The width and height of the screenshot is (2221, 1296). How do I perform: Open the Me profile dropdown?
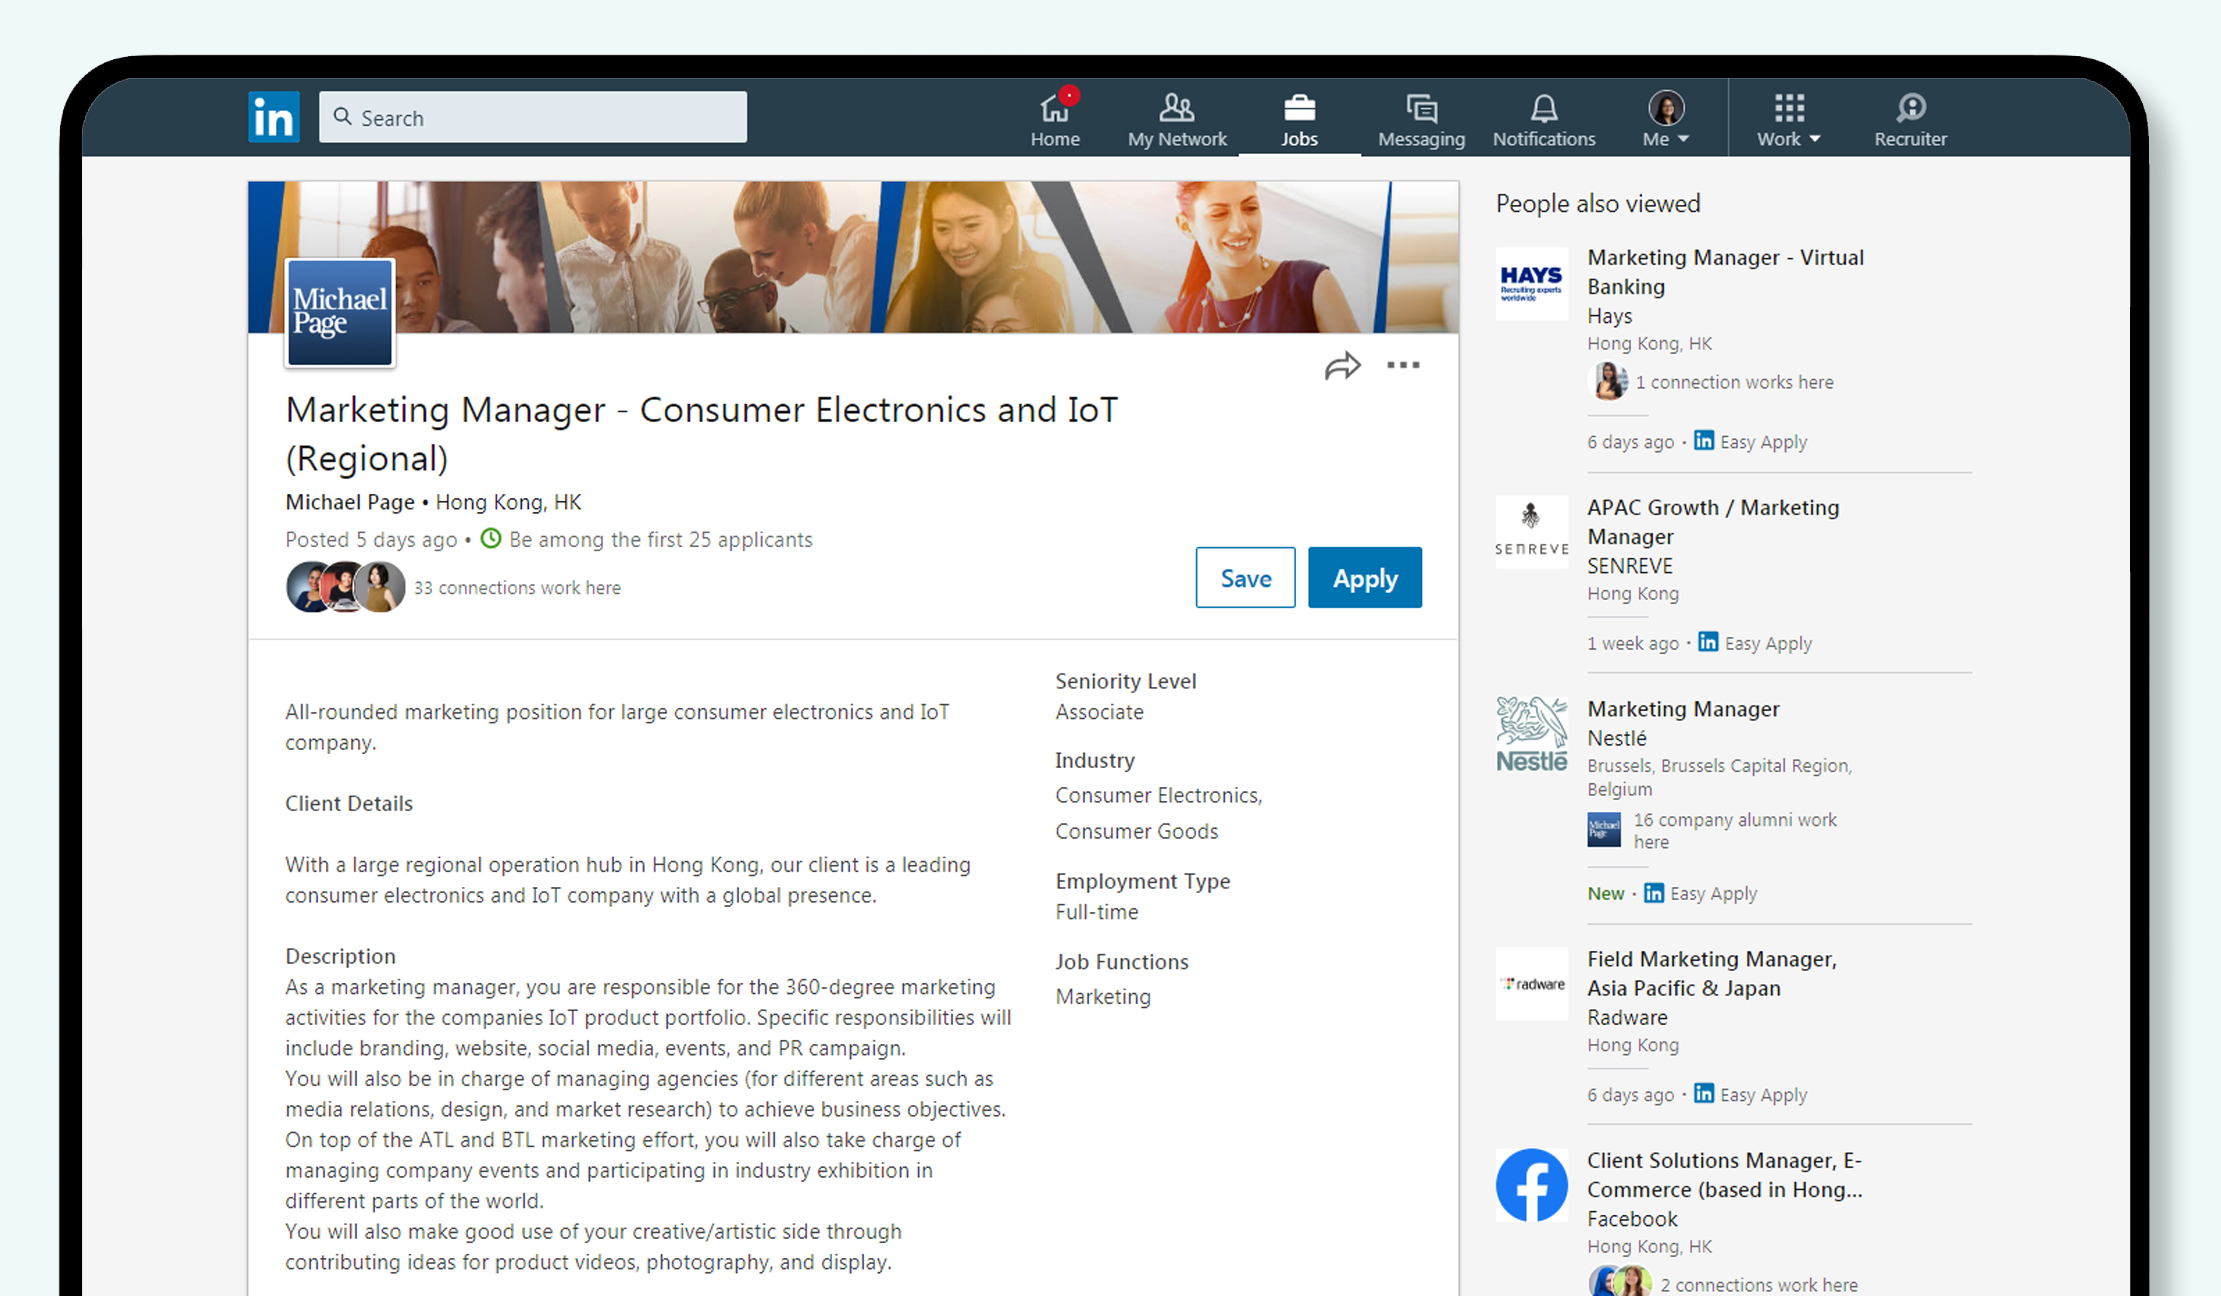pos(1664,117)
